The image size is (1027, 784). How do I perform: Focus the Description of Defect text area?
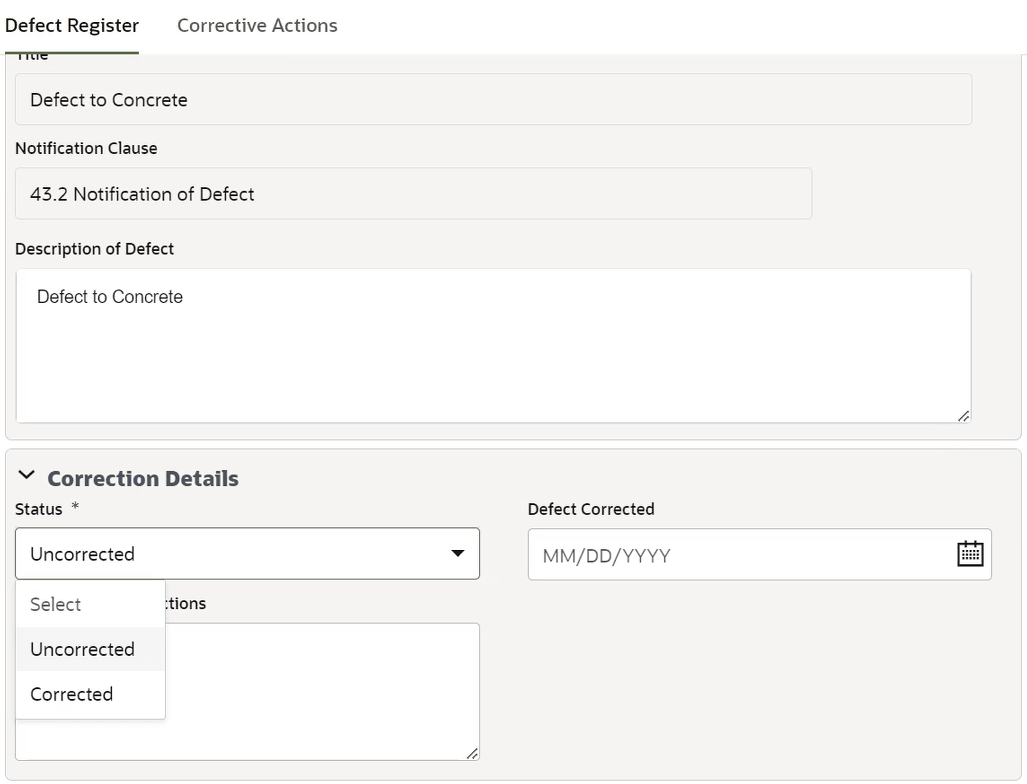pyautogui.click(x=493, y=346)
